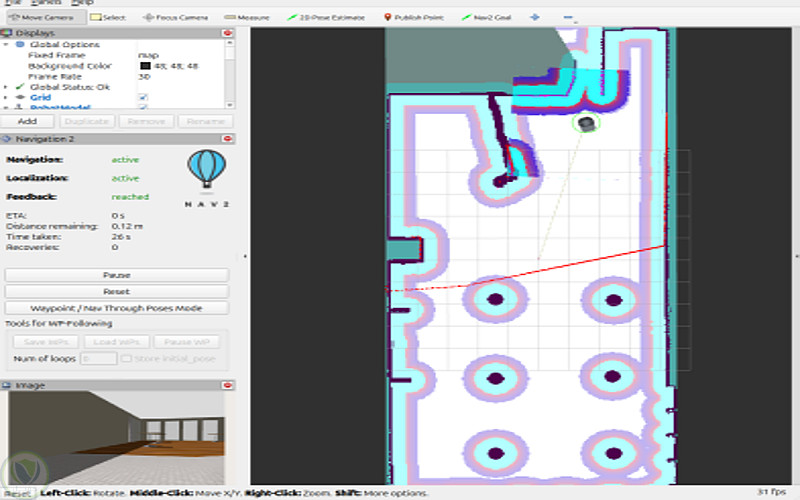Image resolution: width=800 pixels, height=500 pixels.
Task: Set a Nav2 Goal with toolbar tool
Action: tap(486, 17)
